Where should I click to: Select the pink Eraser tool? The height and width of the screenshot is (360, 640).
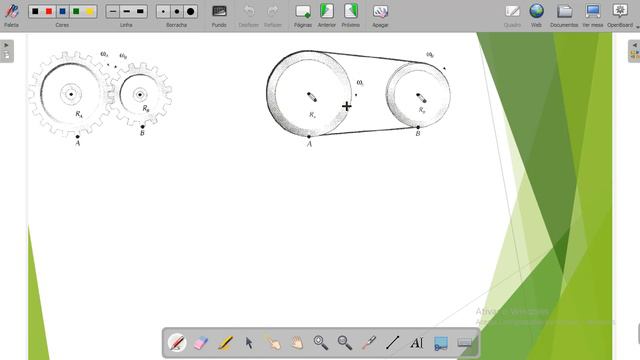(x=201, y=343)
